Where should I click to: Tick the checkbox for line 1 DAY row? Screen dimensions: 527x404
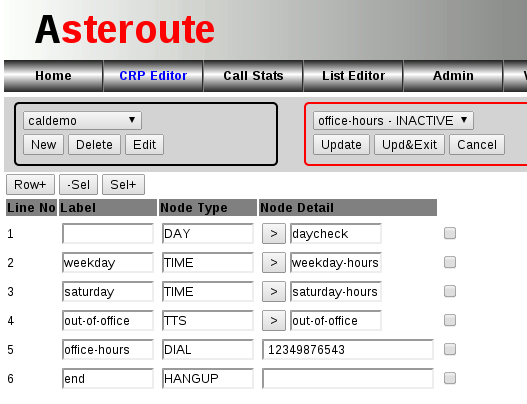450,233
